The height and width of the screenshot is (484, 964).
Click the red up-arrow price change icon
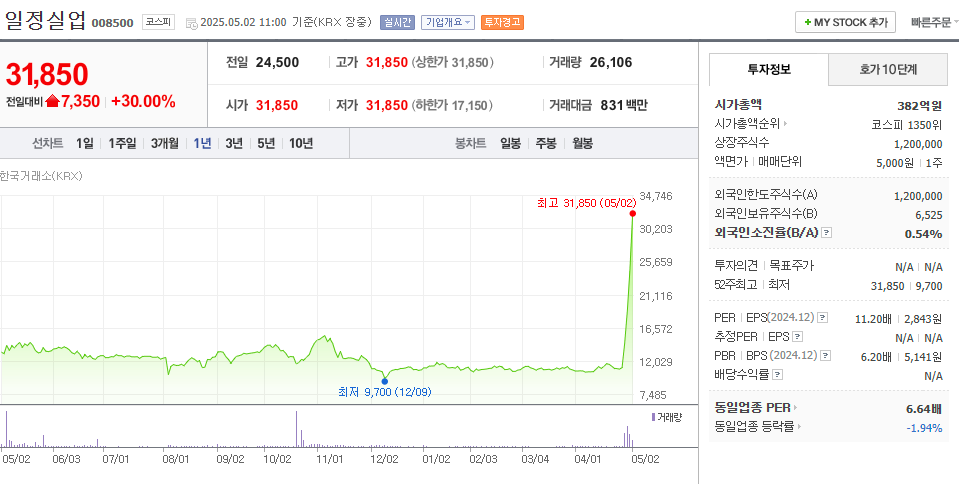tap(52, 101)
